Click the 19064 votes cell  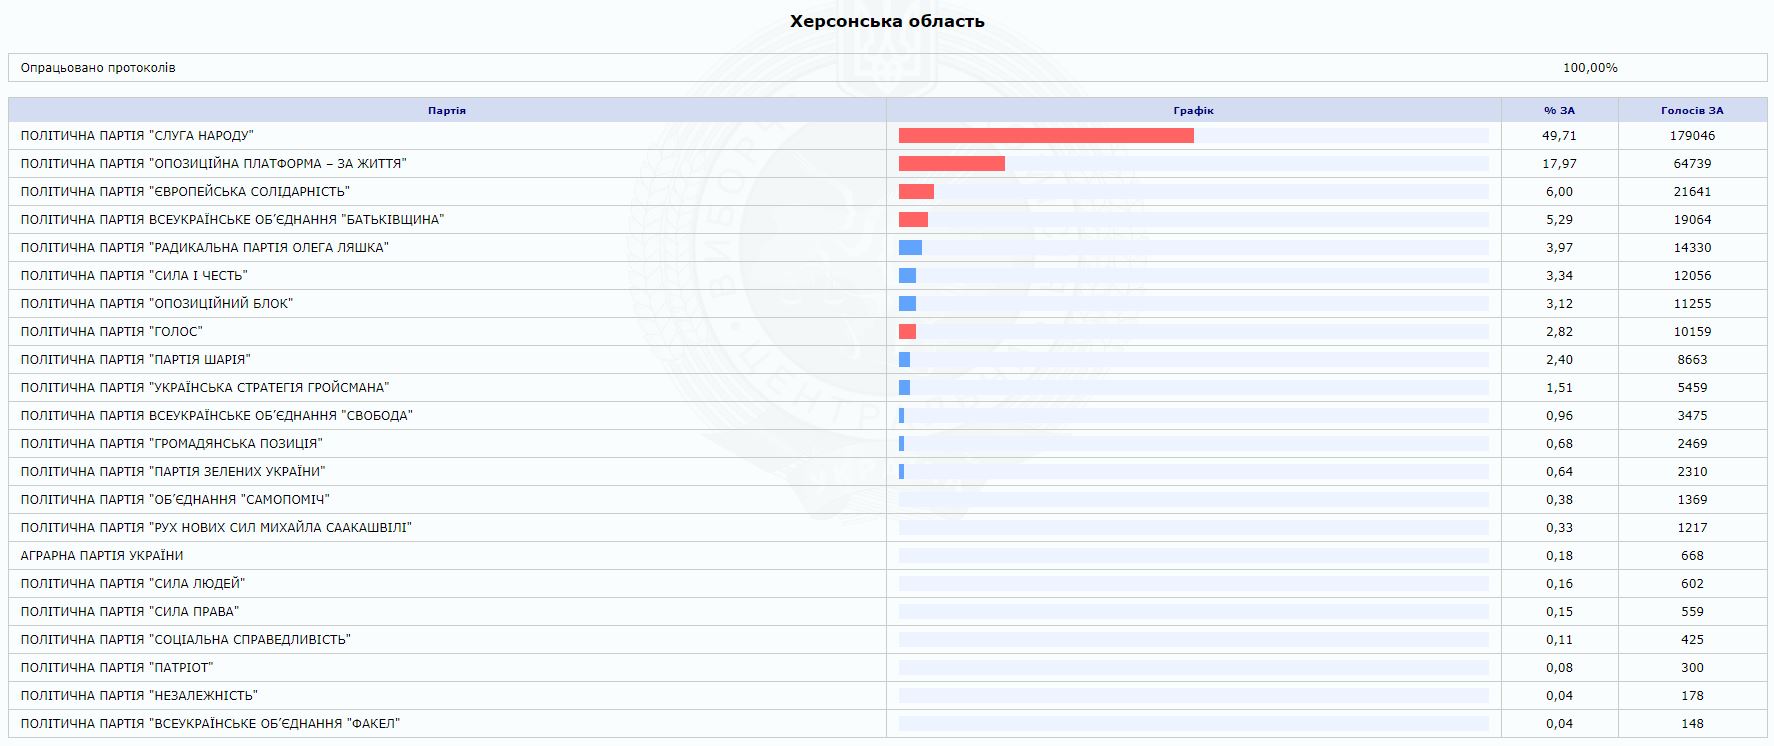(1692, 220)
